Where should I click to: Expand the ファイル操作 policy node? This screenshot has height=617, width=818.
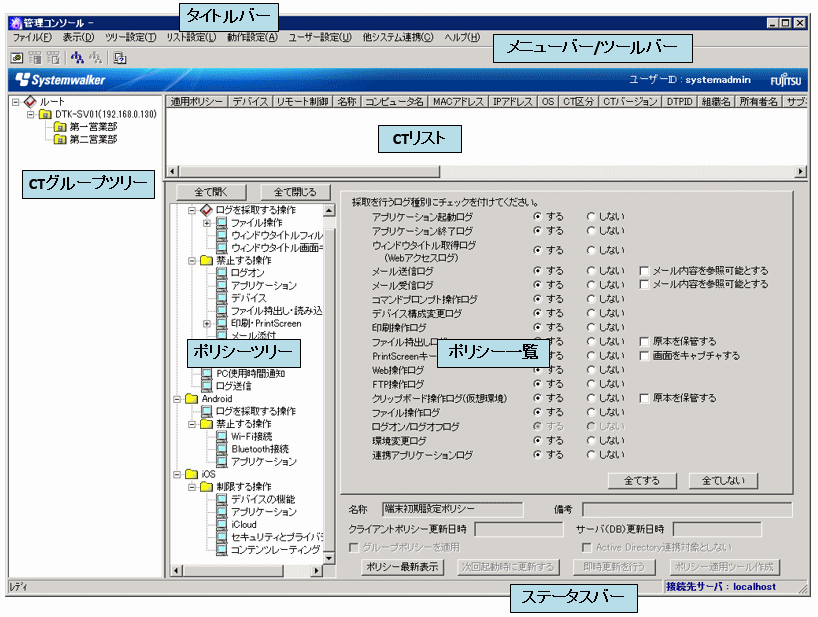tap(207, 223)
